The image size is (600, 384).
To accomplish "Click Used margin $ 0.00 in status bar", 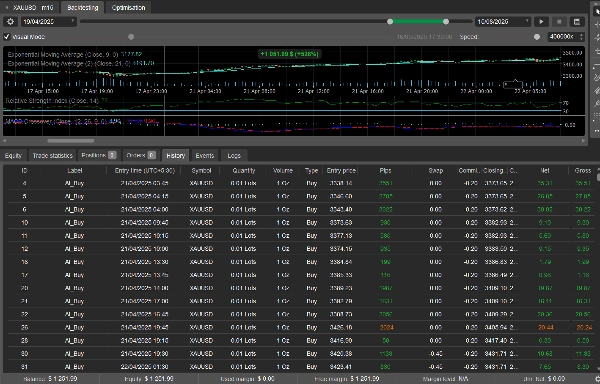I will click(x=248, y=379).
